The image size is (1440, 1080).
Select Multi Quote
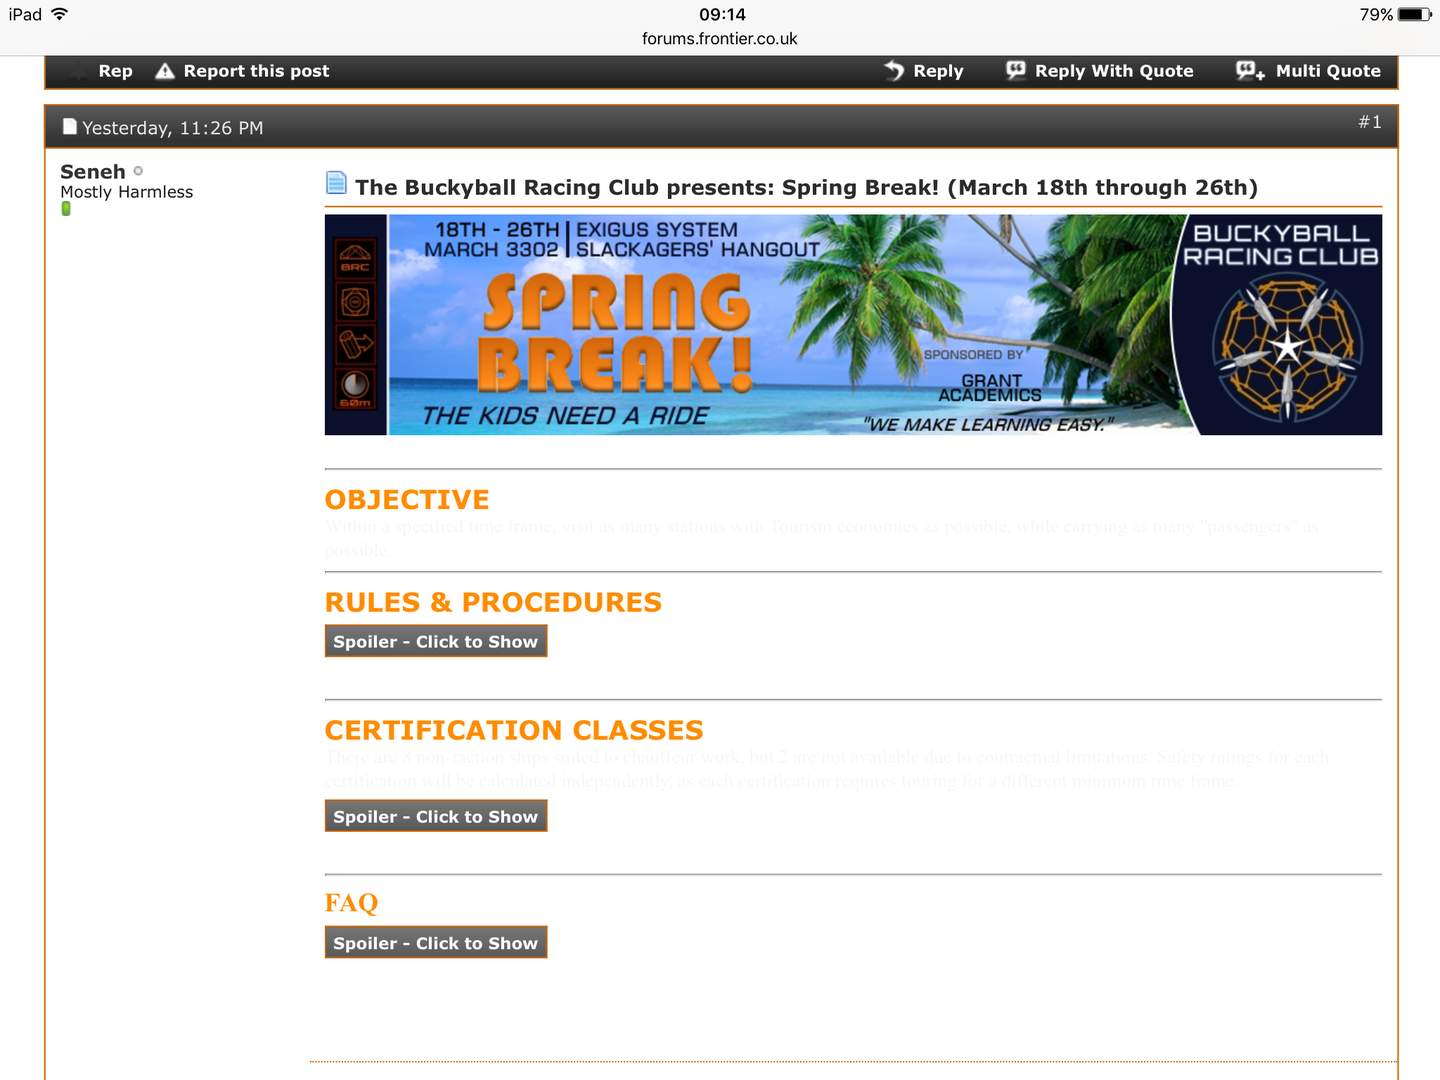[x=1328, y=71]
